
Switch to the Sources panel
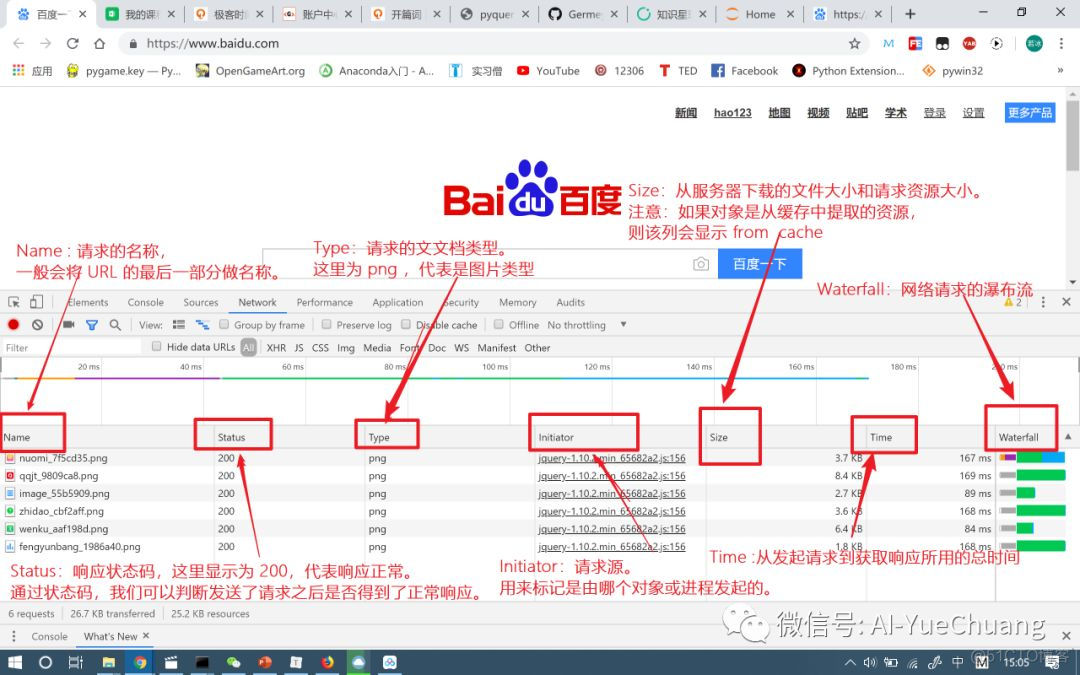click(x=200, y=302)
